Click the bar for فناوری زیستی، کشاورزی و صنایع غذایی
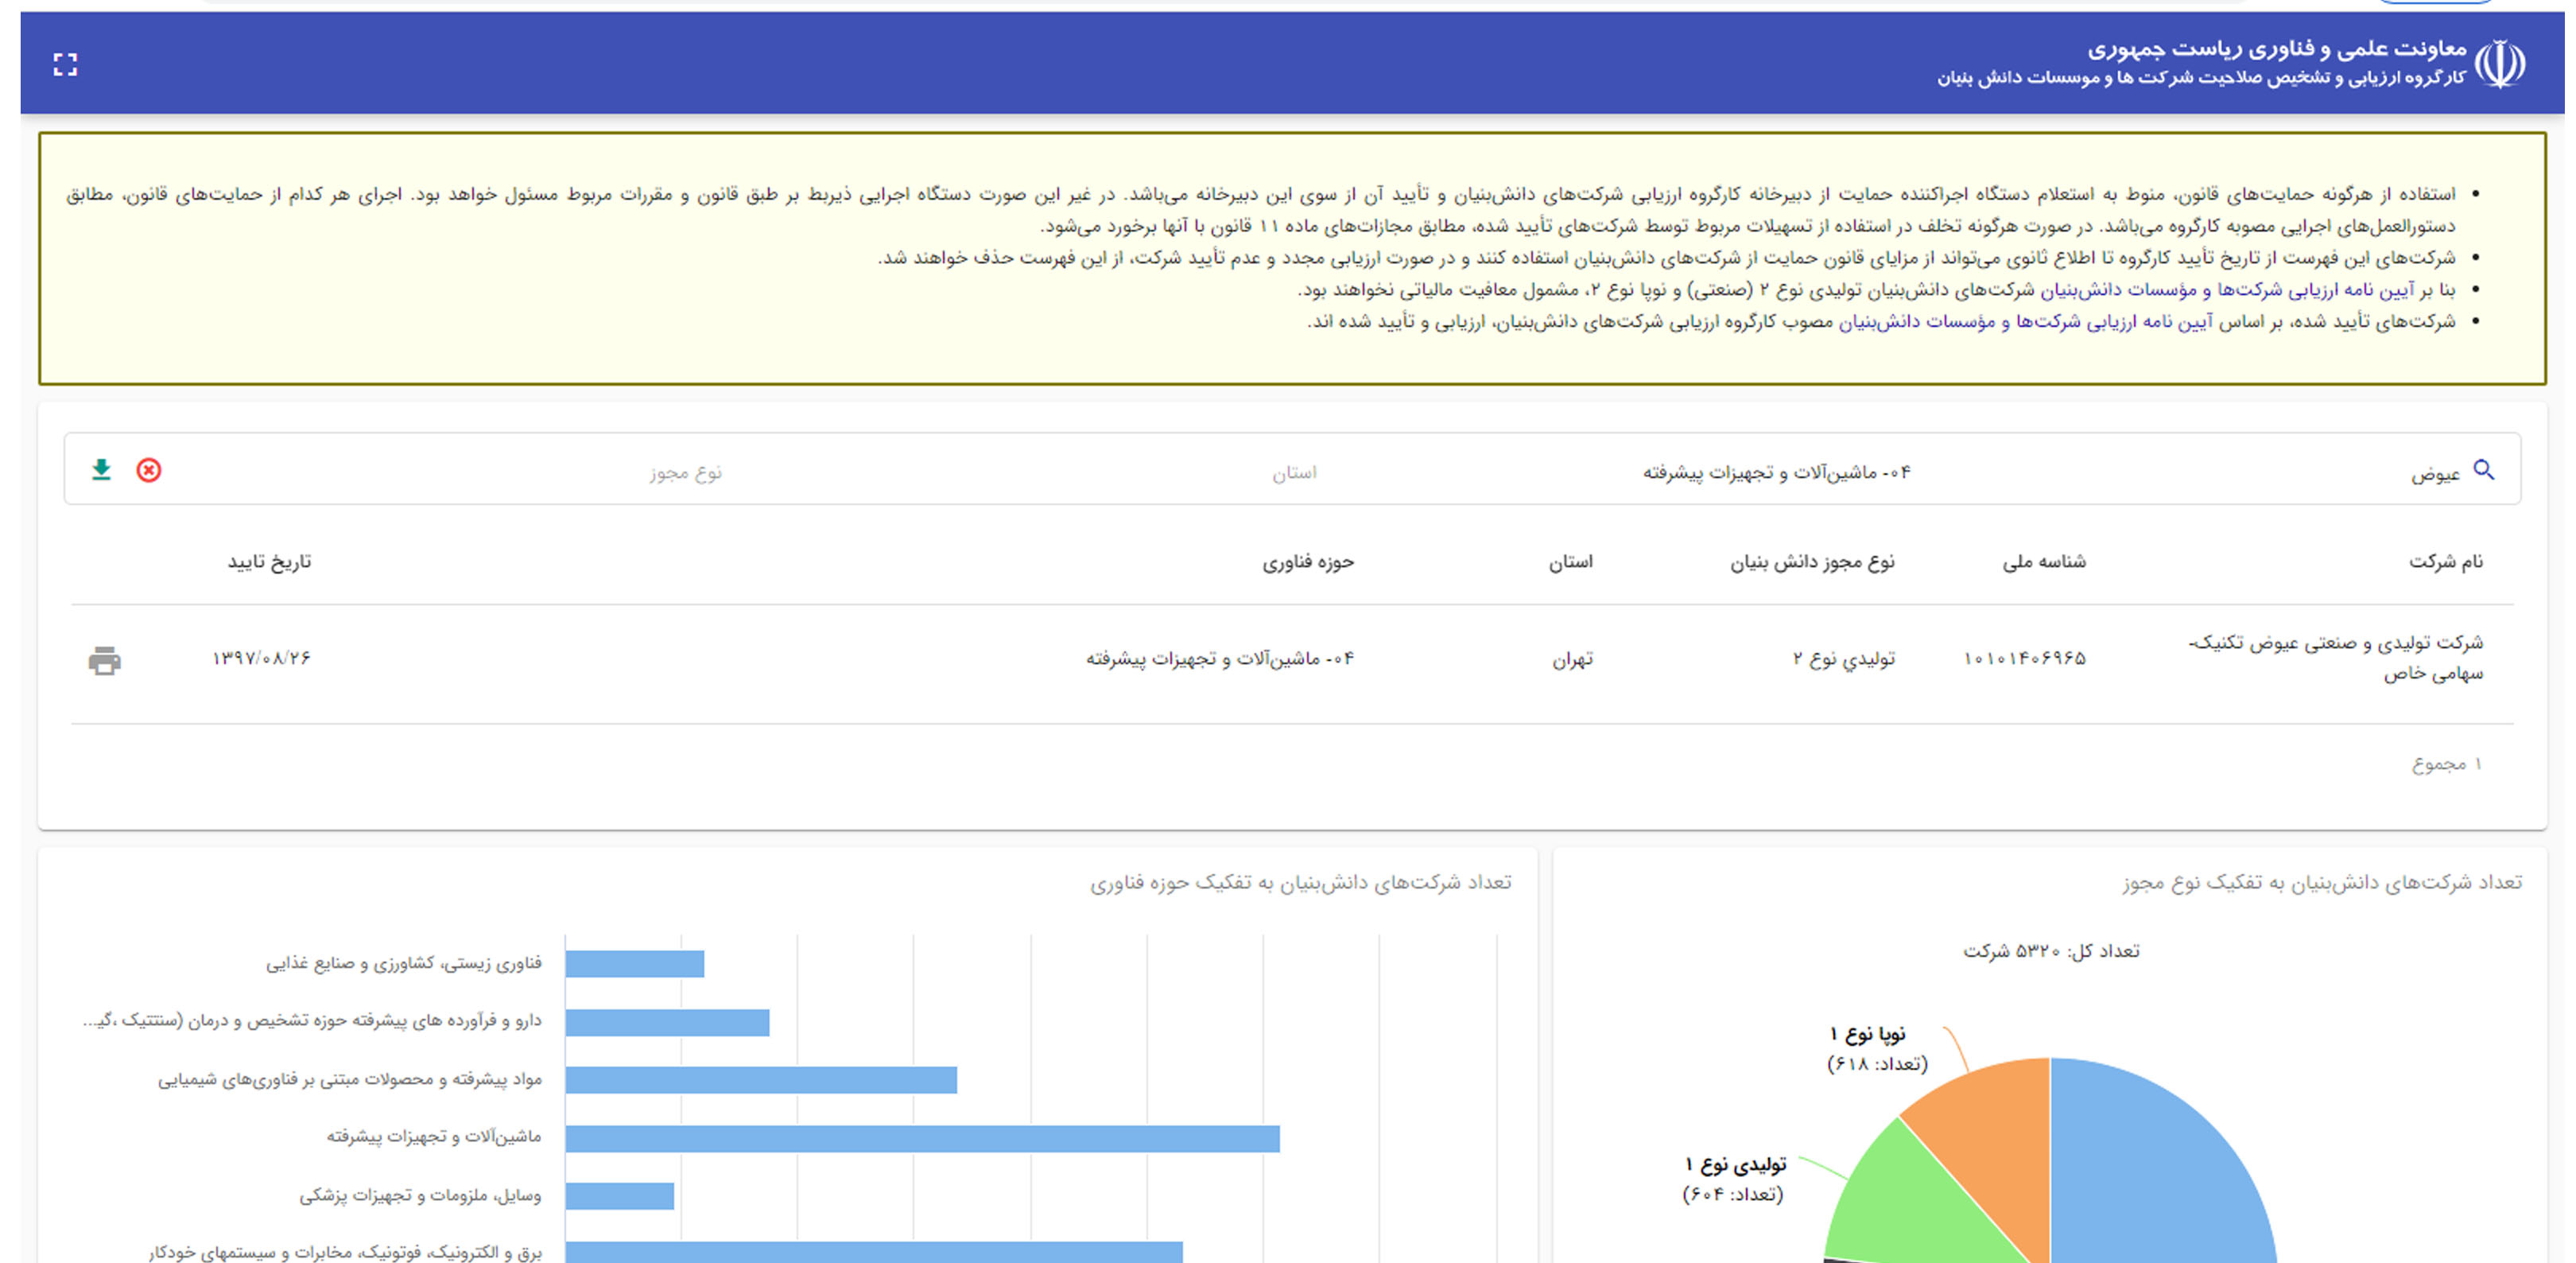Viewport: 2576px width, 1263px height. coord(635,964)
